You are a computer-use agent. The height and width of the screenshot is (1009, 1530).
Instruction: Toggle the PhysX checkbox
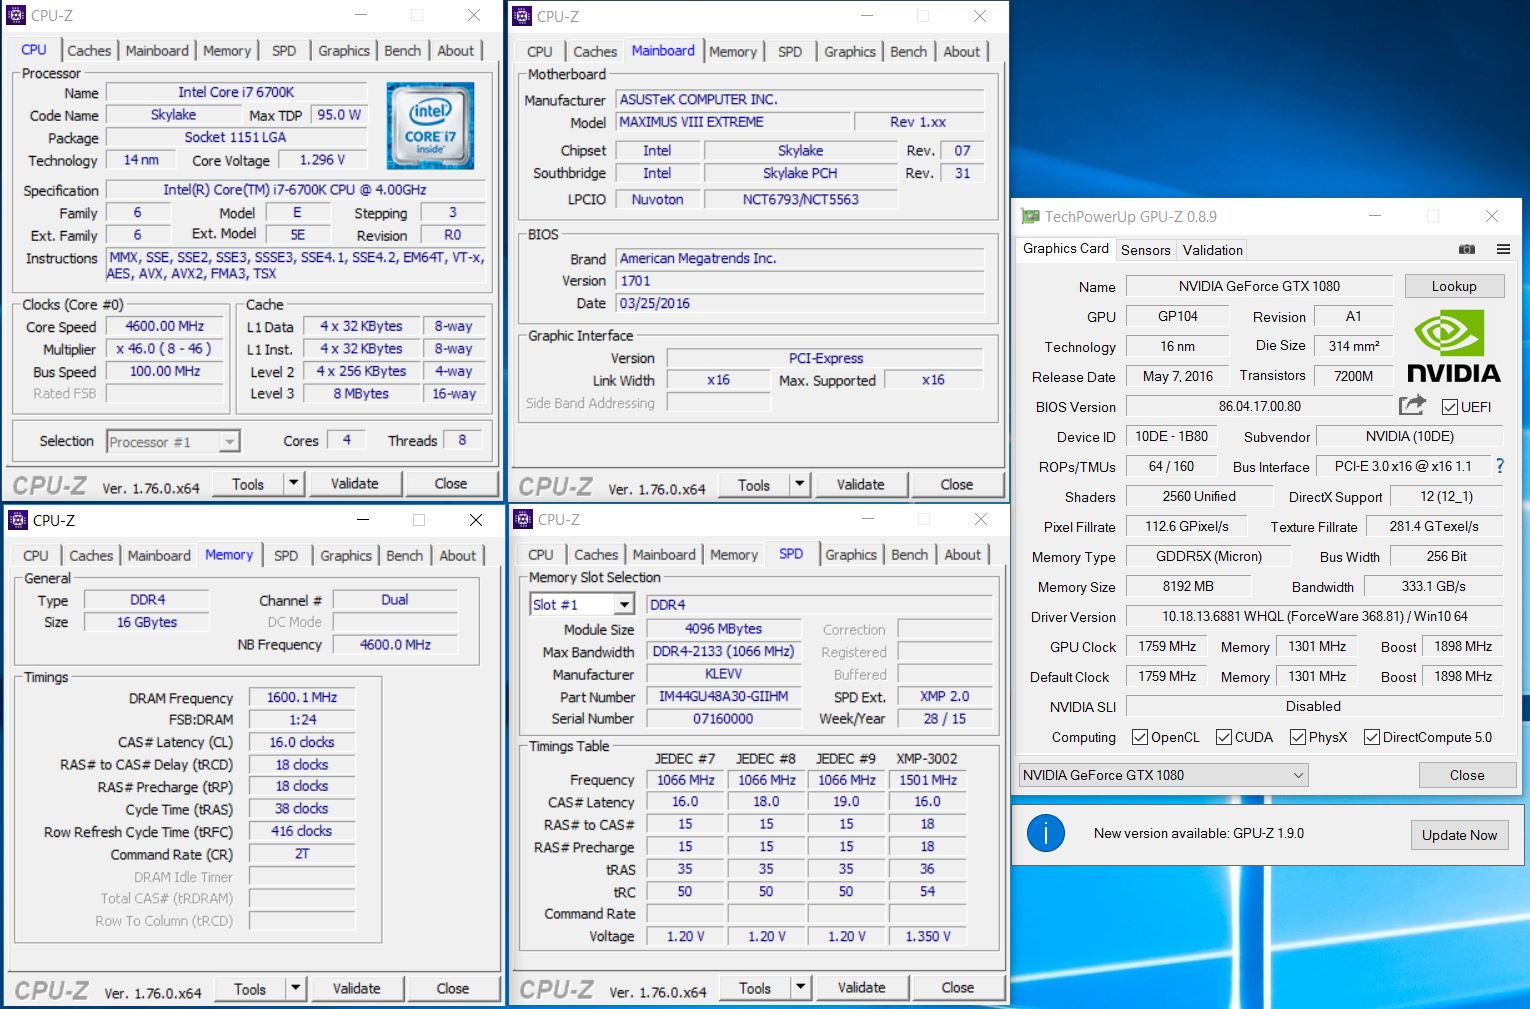click(1298, 737)
